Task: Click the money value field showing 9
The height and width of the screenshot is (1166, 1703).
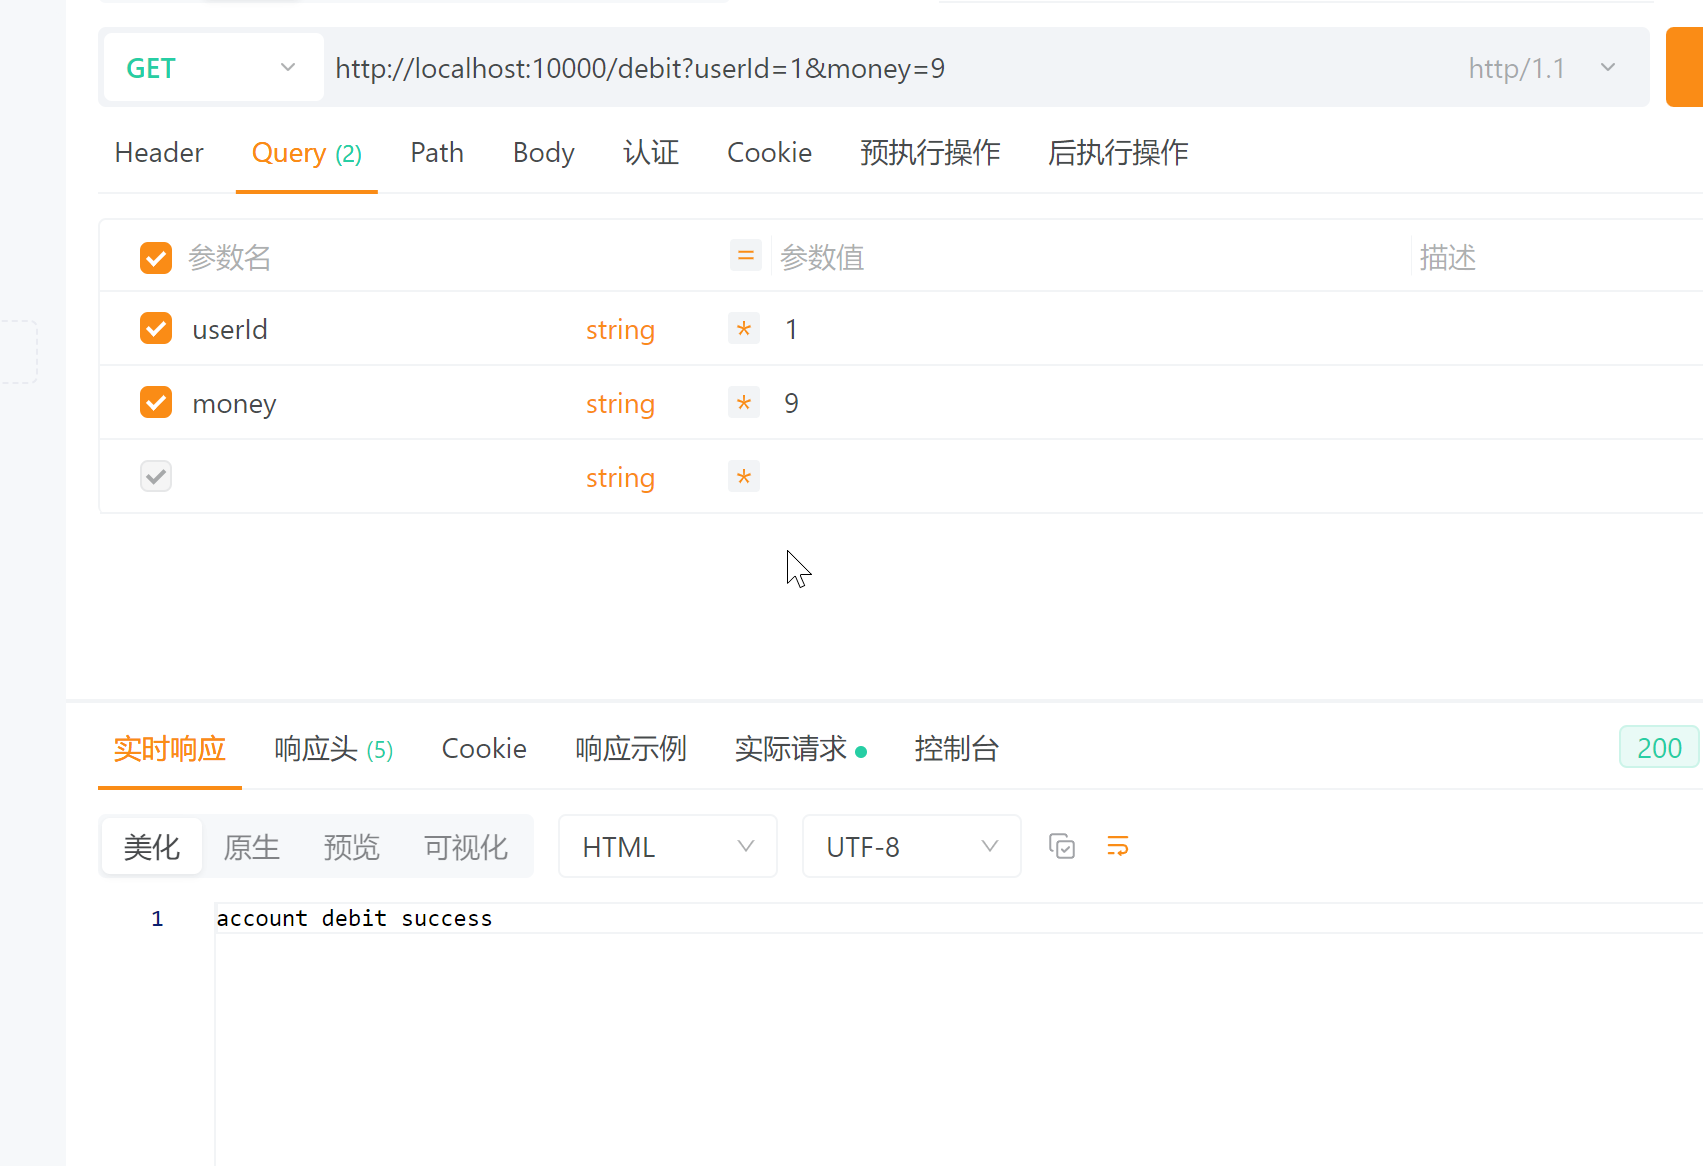Action: (x=1090, y=403)
